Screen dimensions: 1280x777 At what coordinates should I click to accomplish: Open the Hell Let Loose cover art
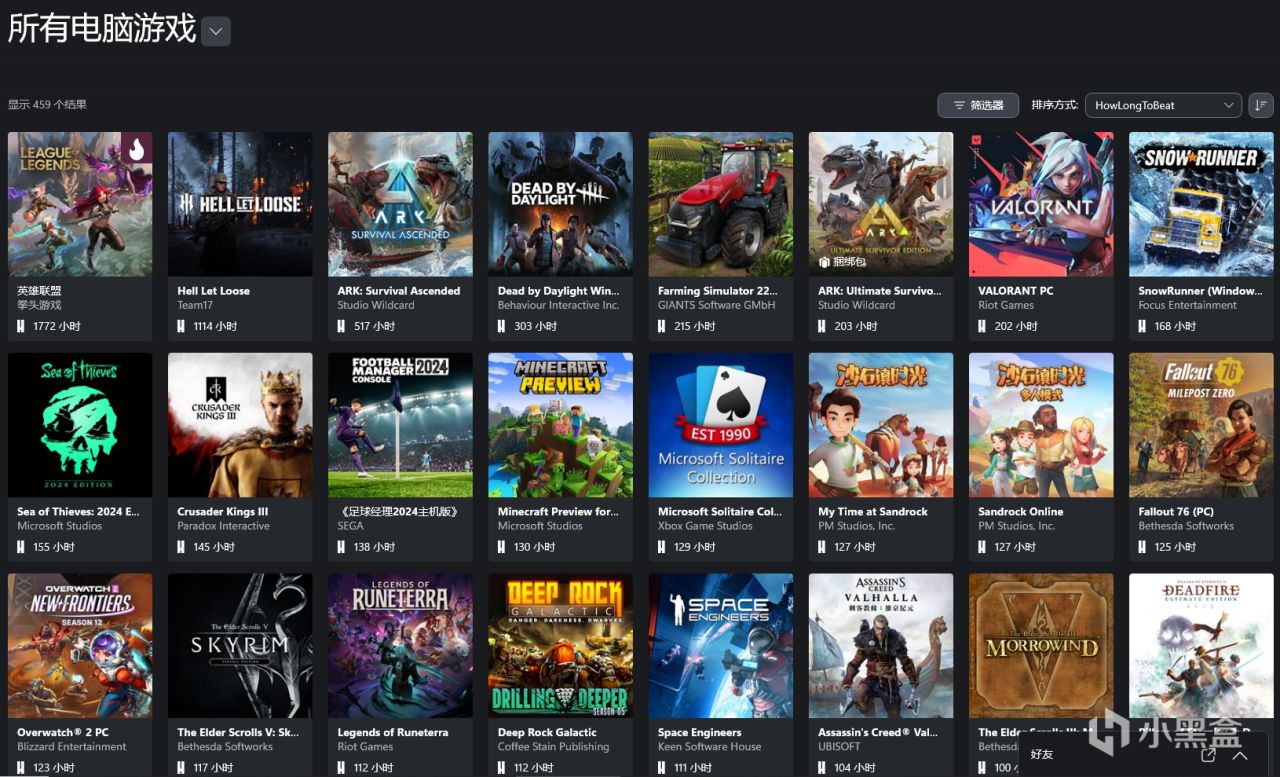coord(240,204)
